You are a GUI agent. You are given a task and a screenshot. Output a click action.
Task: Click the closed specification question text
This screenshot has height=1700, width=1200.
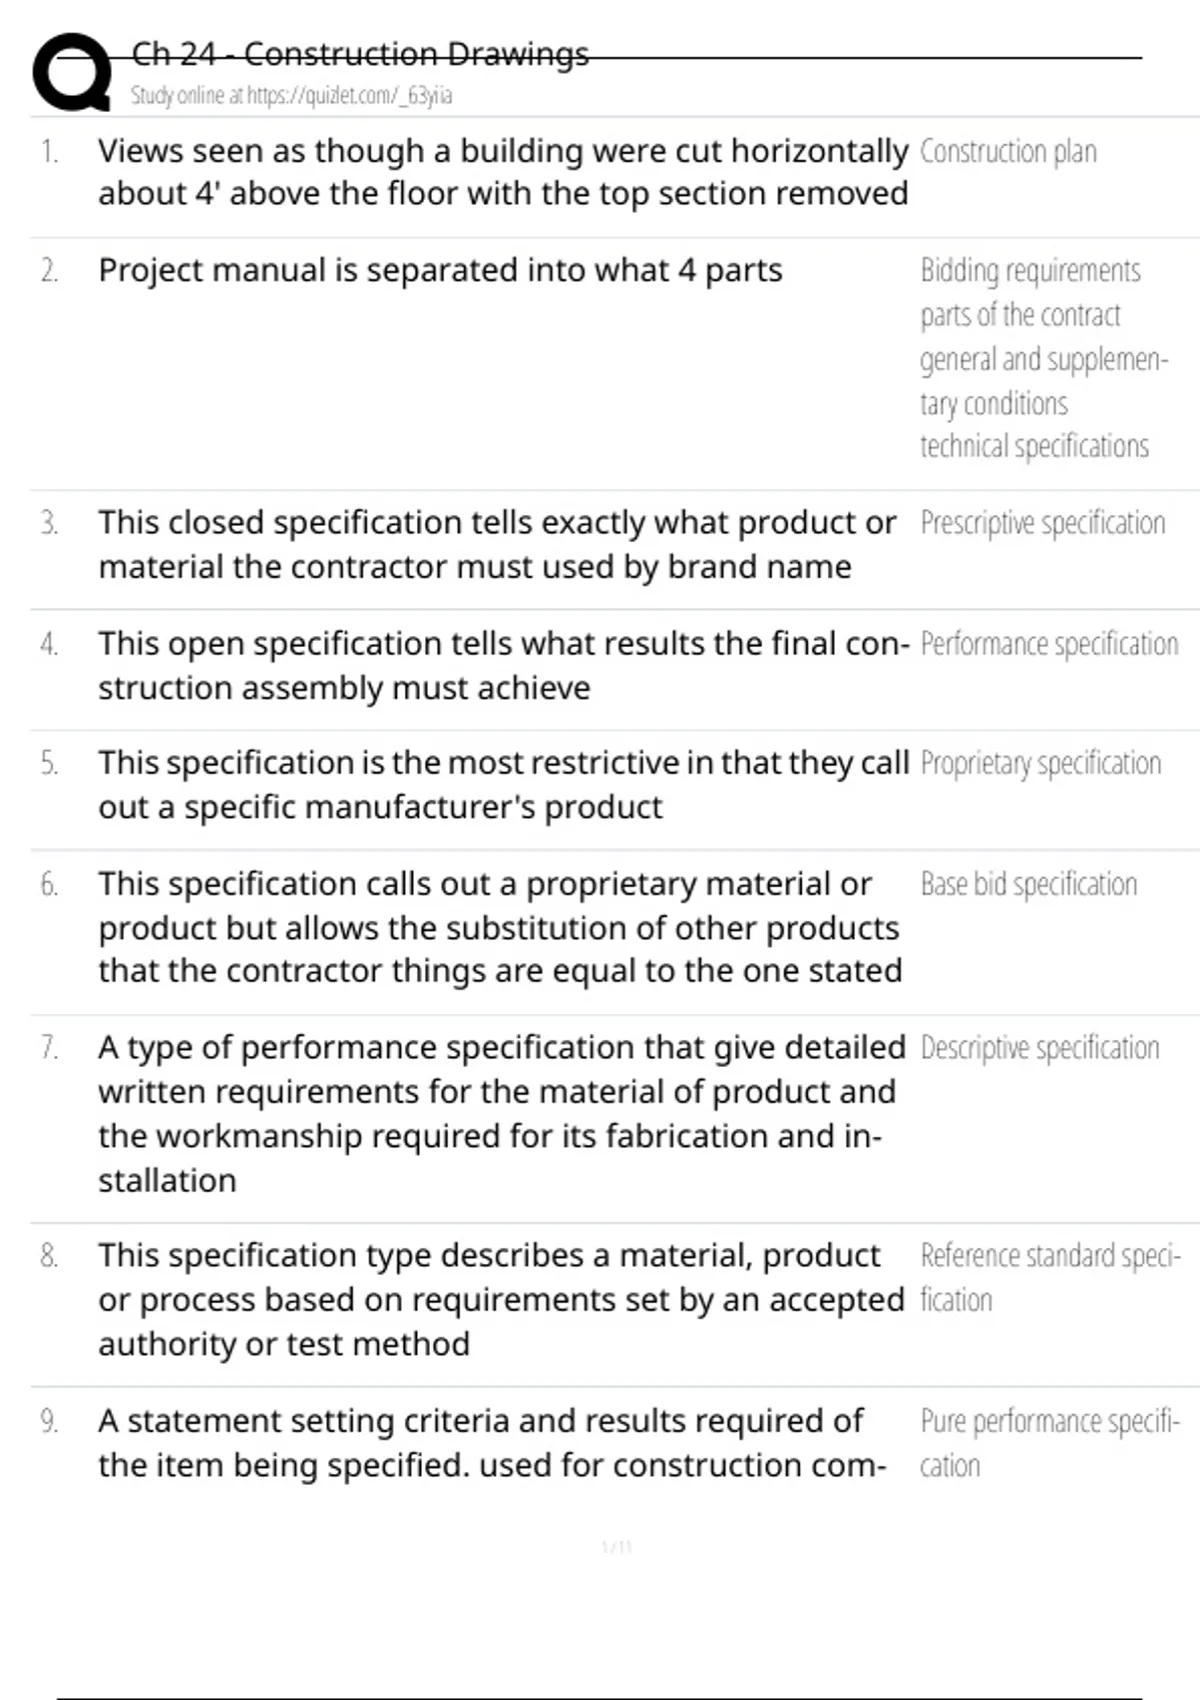(x=497, y=544)
